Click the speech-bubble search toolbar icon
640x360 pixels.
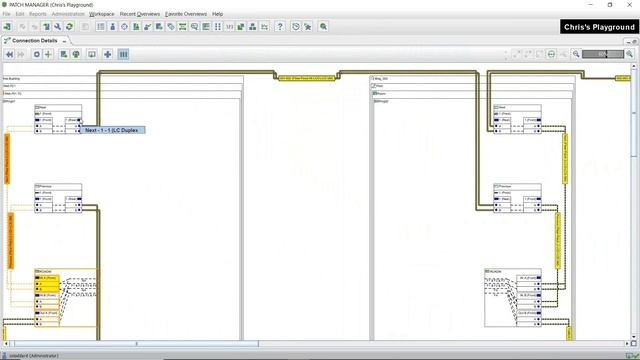[194, 27]
